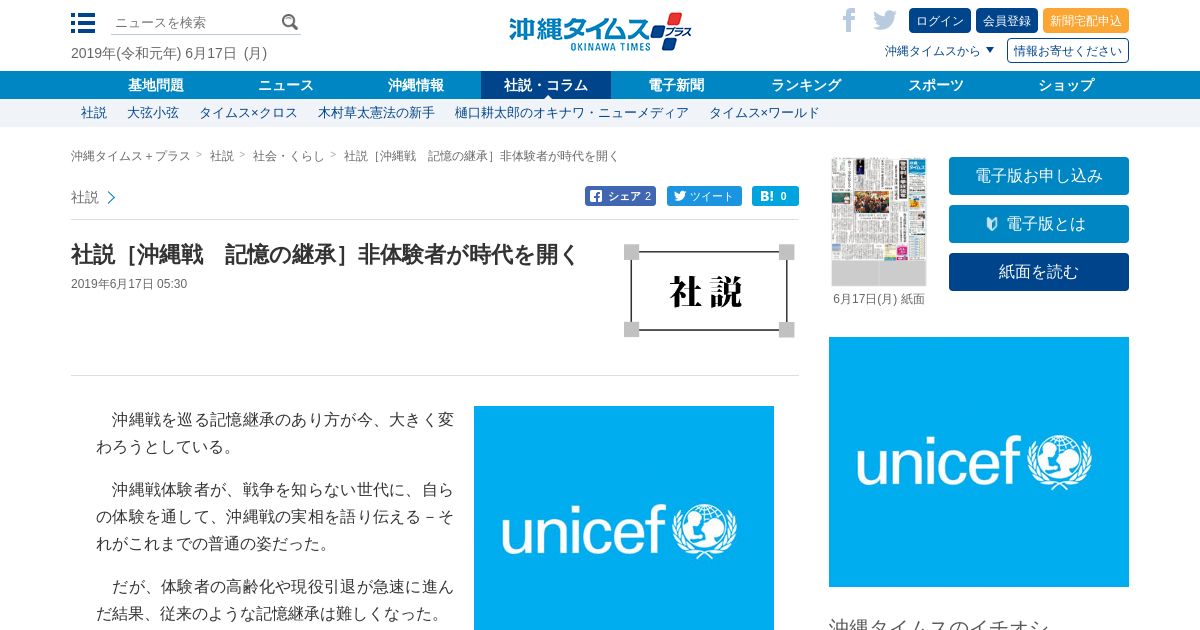Open 社説 in the sub-navigation bar
The height and width of the screenshot is (630, 1200).
[94, 113]
